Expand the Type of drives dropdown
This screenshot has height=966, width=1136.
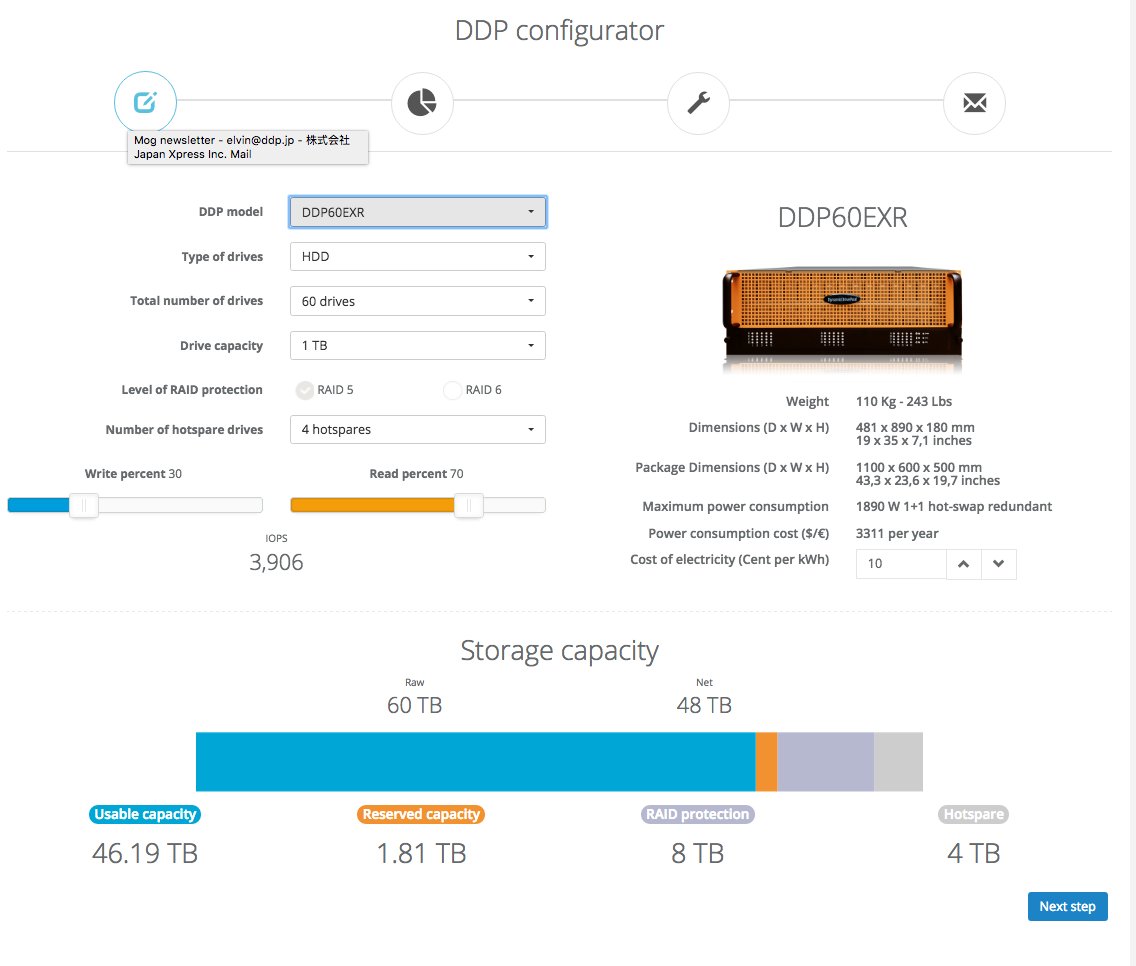point(417,257)
